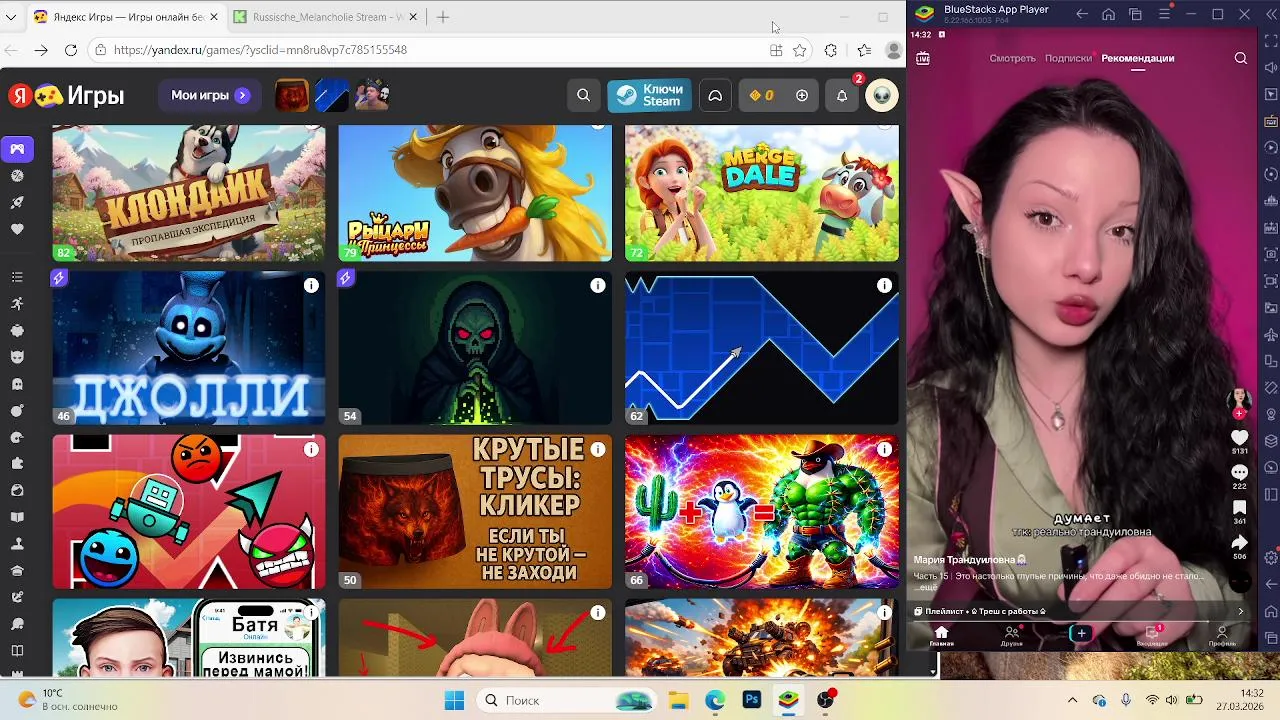This screenshot has height=720, width=1280.
Task: Switch to the Подписки tab in TikTok
Action: [x=1068, y=58]
